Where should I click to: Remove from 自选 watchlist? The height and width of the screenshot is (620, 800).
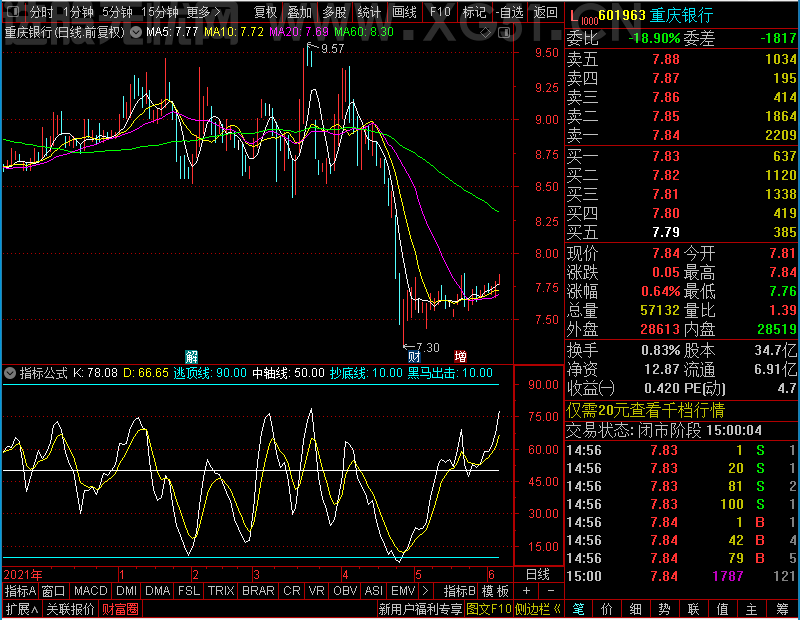click(x=510, y=12)
